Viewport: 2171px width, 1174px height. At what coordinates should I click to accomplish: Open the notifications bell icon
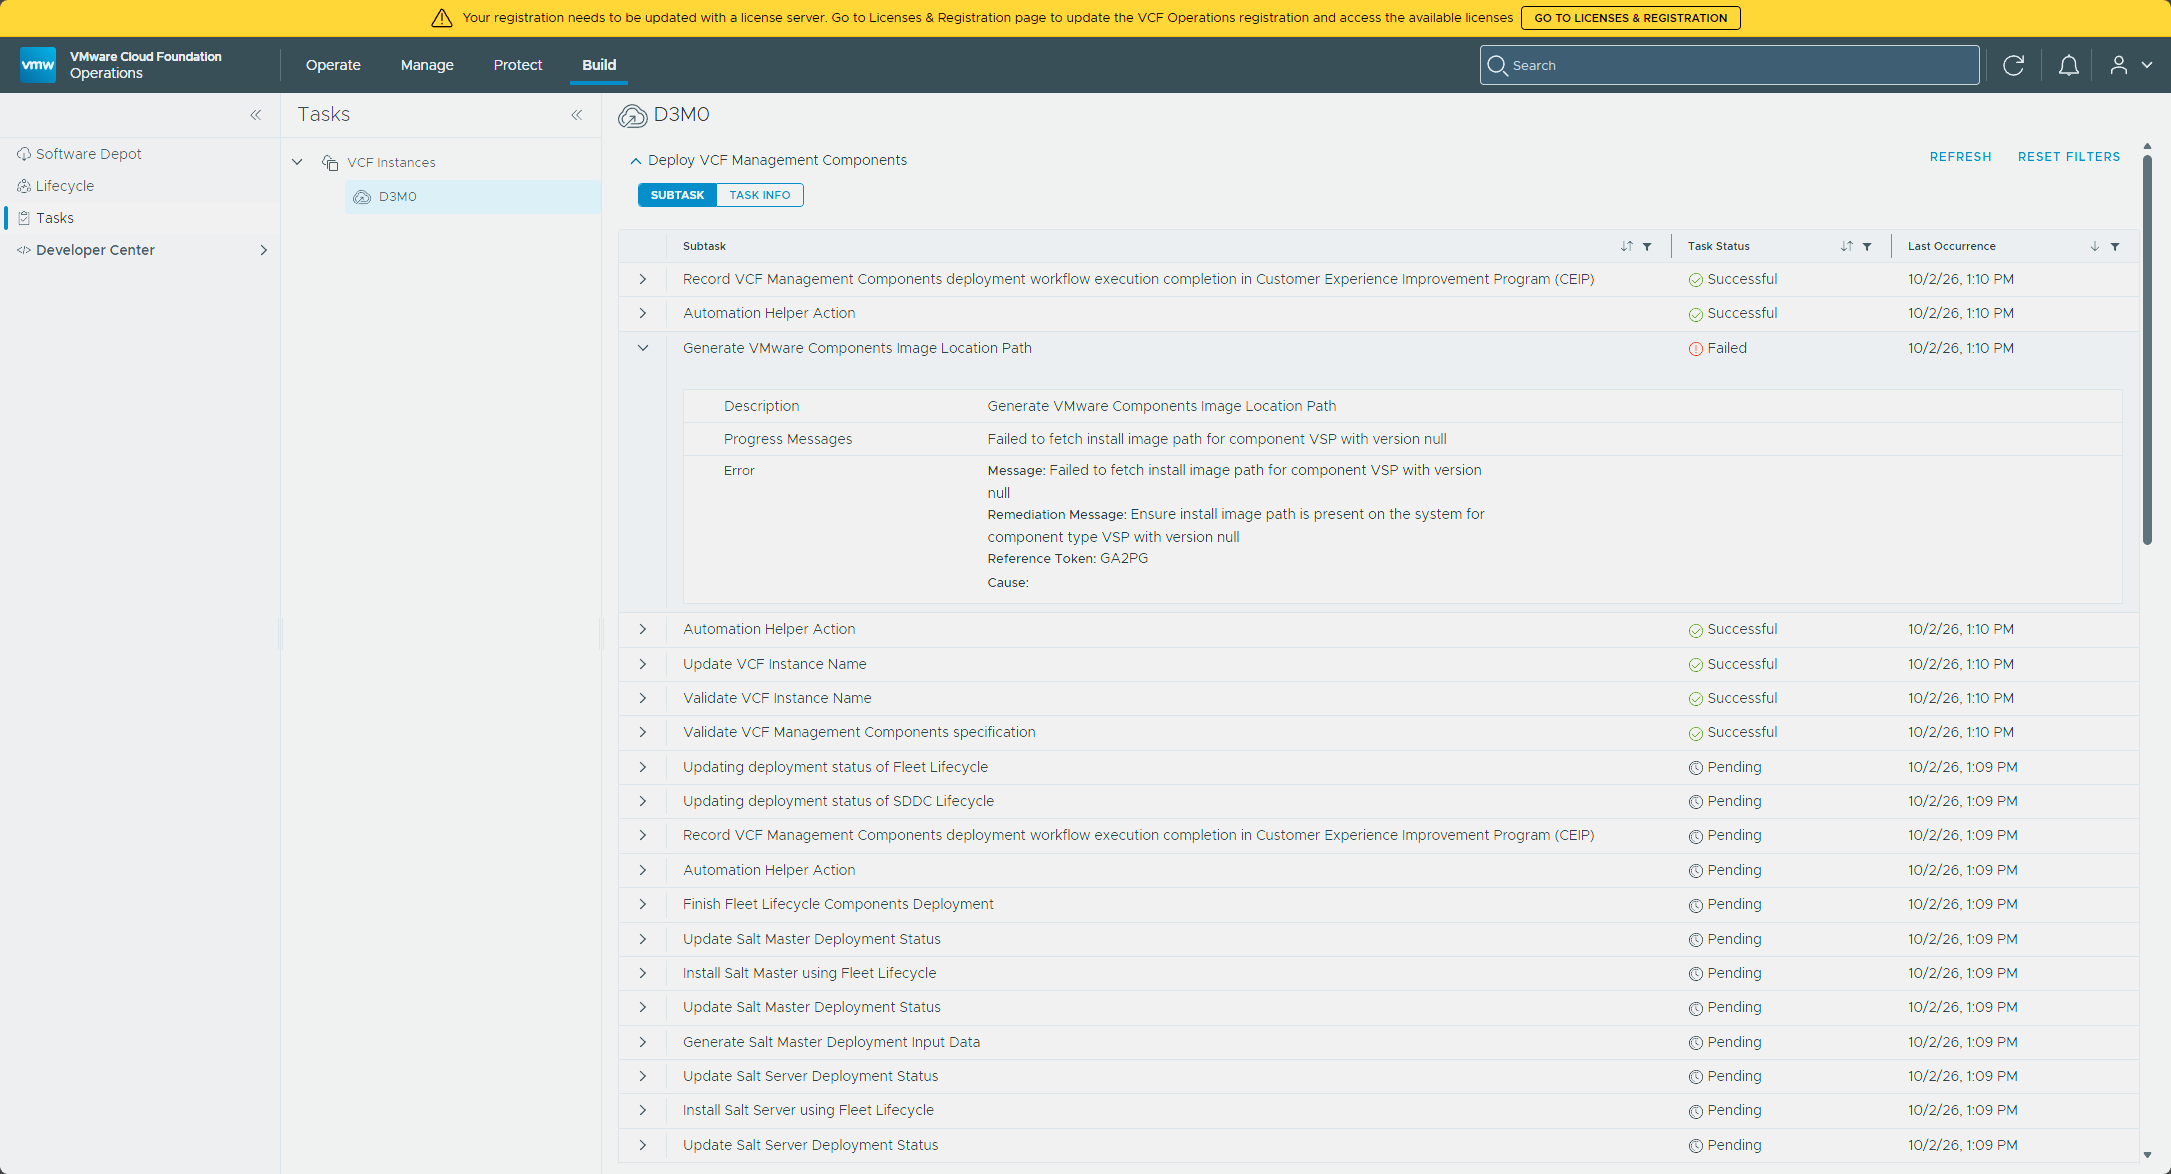click(2068, 65)
